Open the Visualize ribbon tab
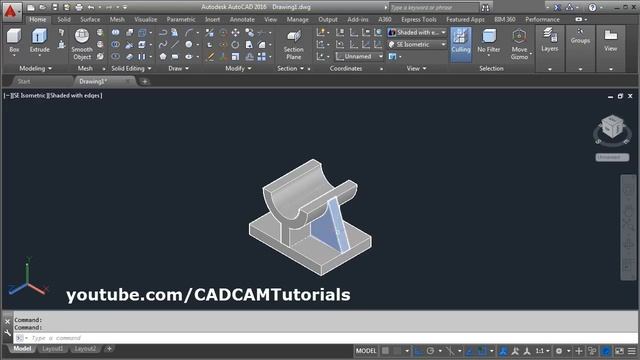This screenshot has height=360, width=640. 146,19
